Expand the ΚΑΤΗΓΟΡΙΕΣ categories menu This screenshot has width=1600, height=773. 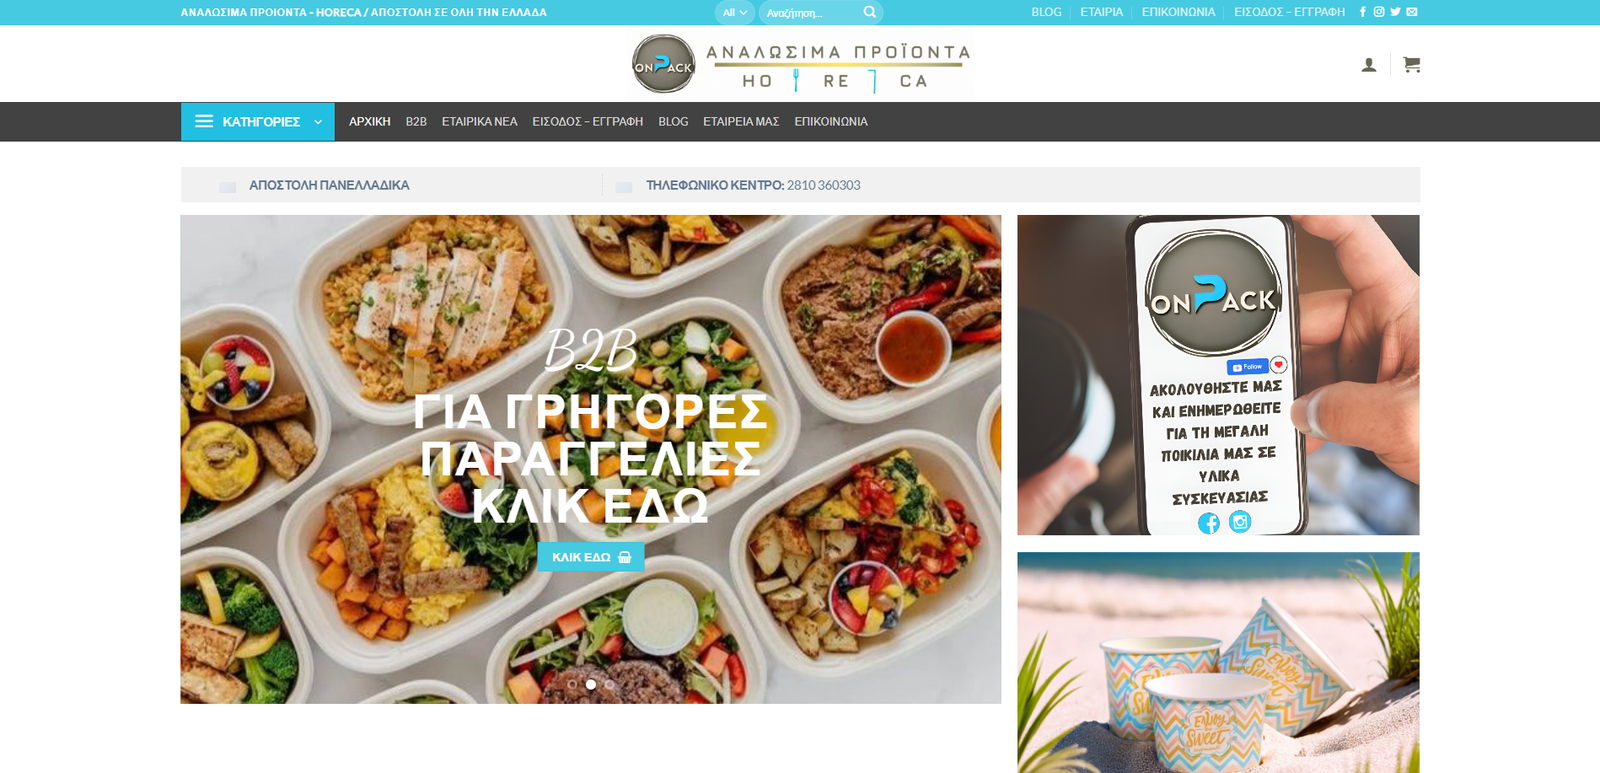(258, 121)
